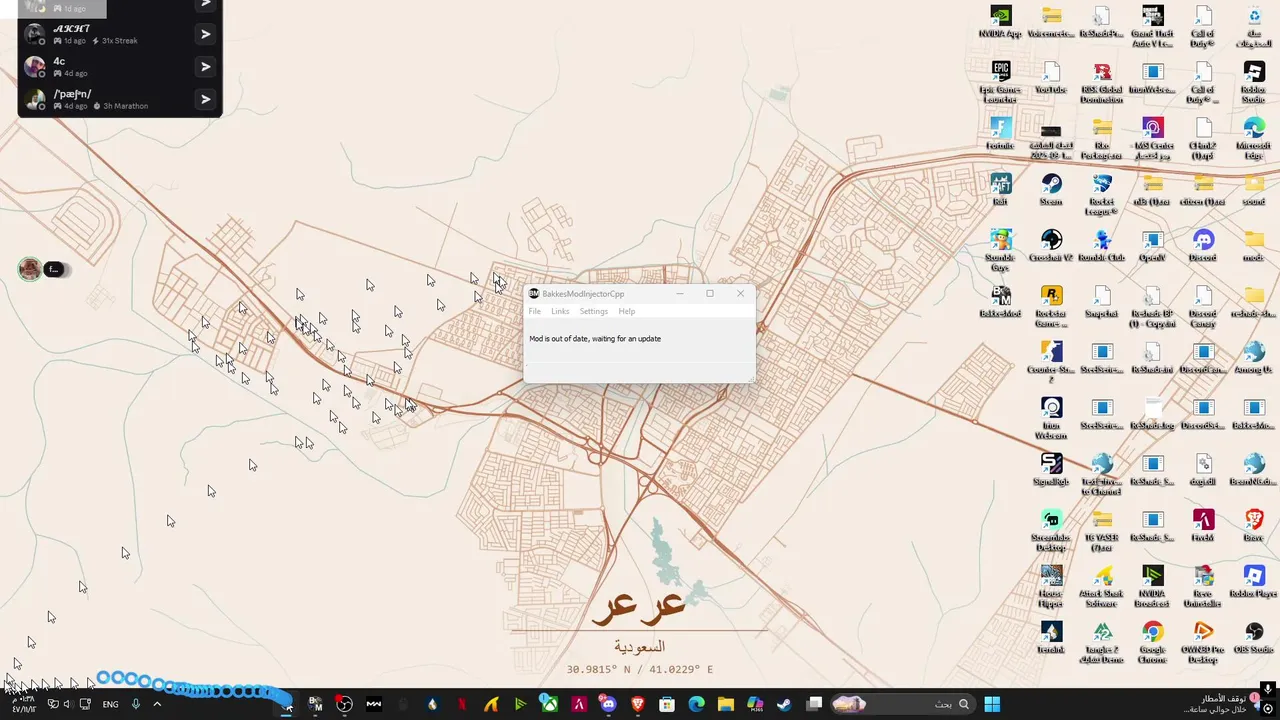
Task: Select the Rocket League desktop icon
Action: coord(1102,195)
